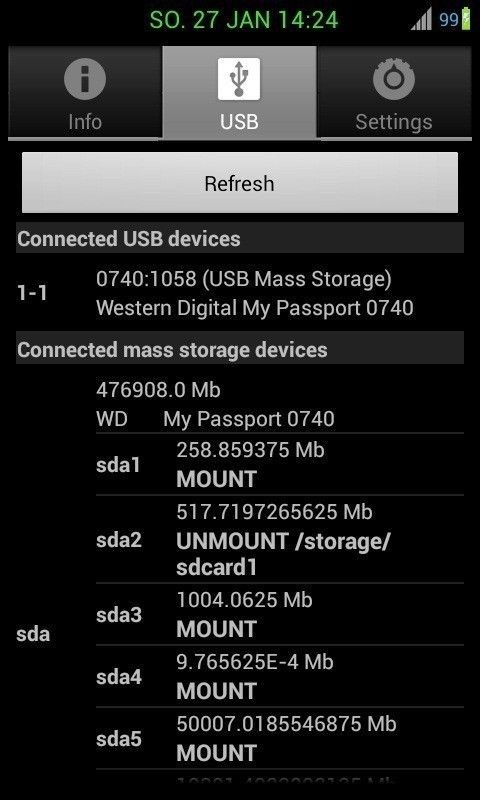Screen dimensions: 480x800
Task: Mount the sda5 partition
Action: pyautogui.click(x=216, y=753)
